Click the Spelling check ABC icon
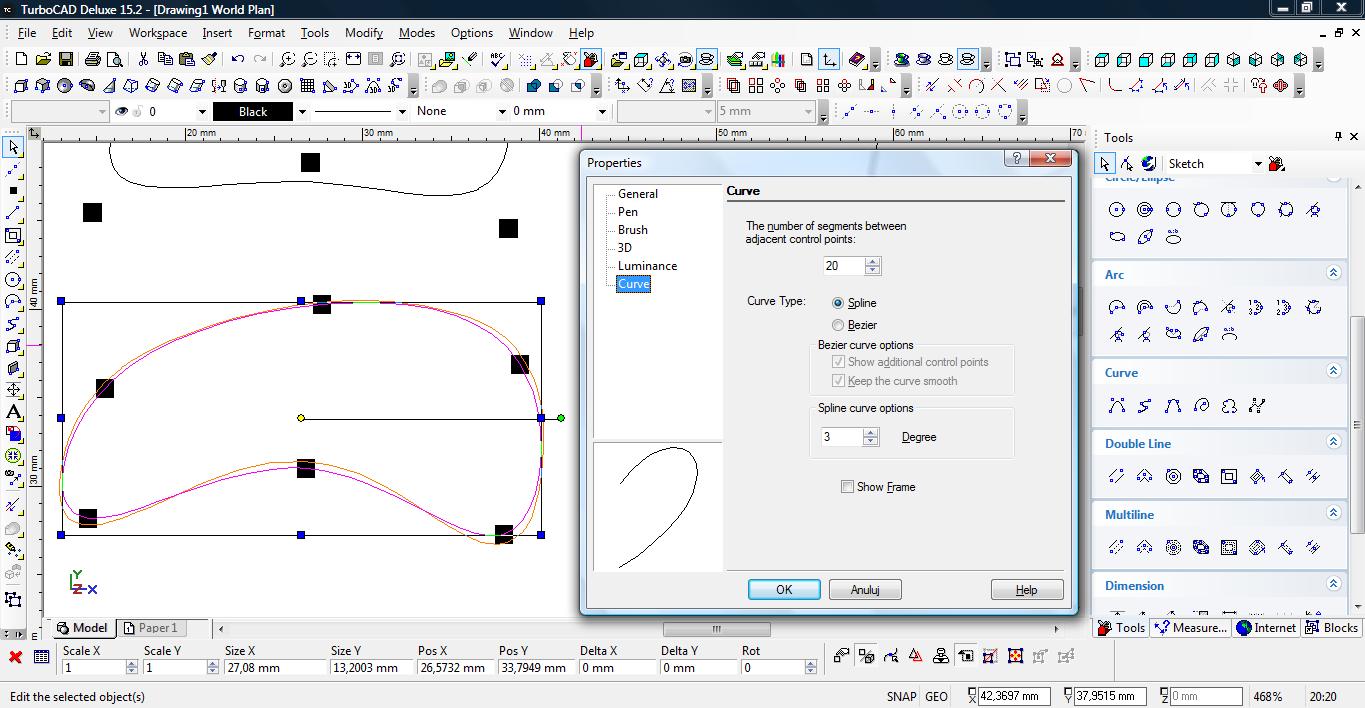The image size is (1365, 708). (498, 60)
